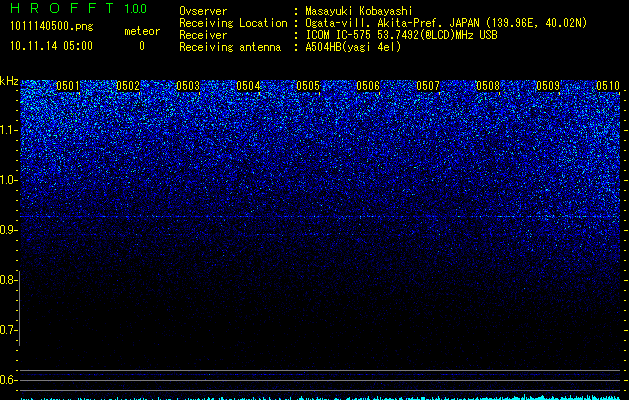Click the Receiving antenna label

(x=230, y=47)
